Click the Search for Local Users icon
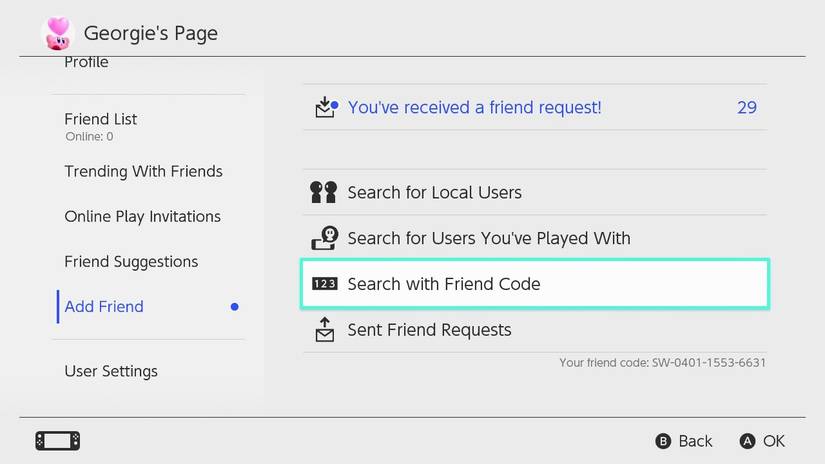825x464 pixels. pyautogui.click(x=324, y=192)
